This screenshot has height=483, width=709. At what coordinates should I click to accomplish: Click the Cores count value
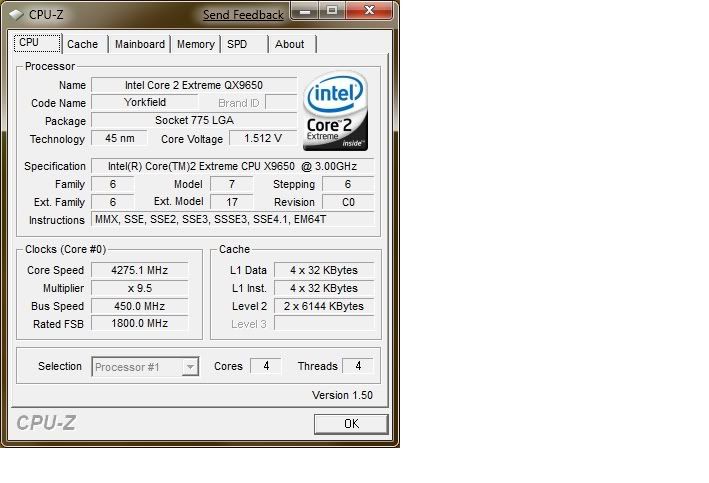pos(266,366)
